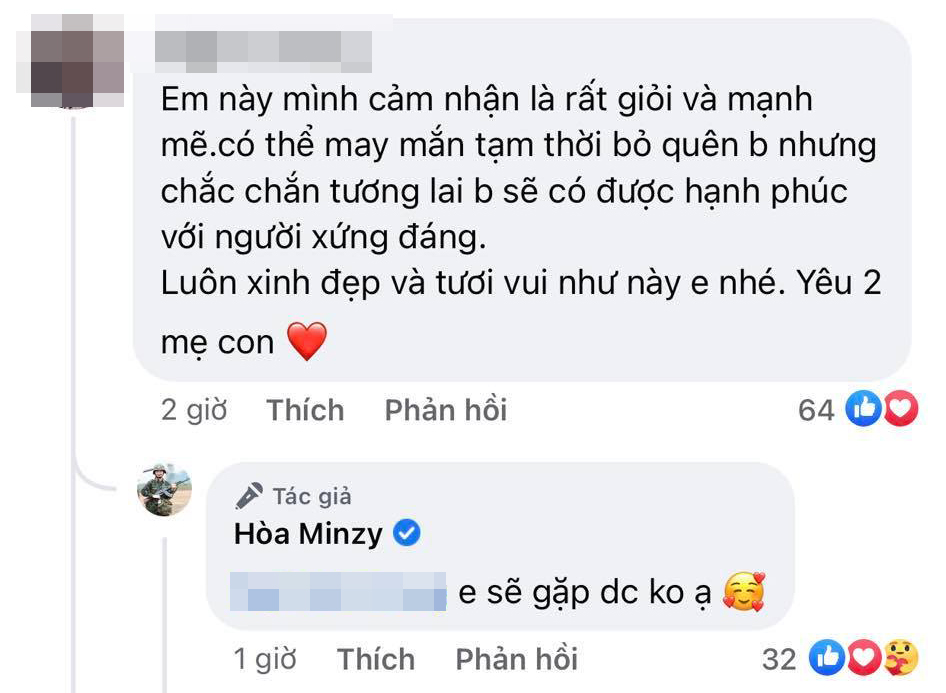
Task: Click the pen icon beside Tác giả
Action: coord(249,495)
